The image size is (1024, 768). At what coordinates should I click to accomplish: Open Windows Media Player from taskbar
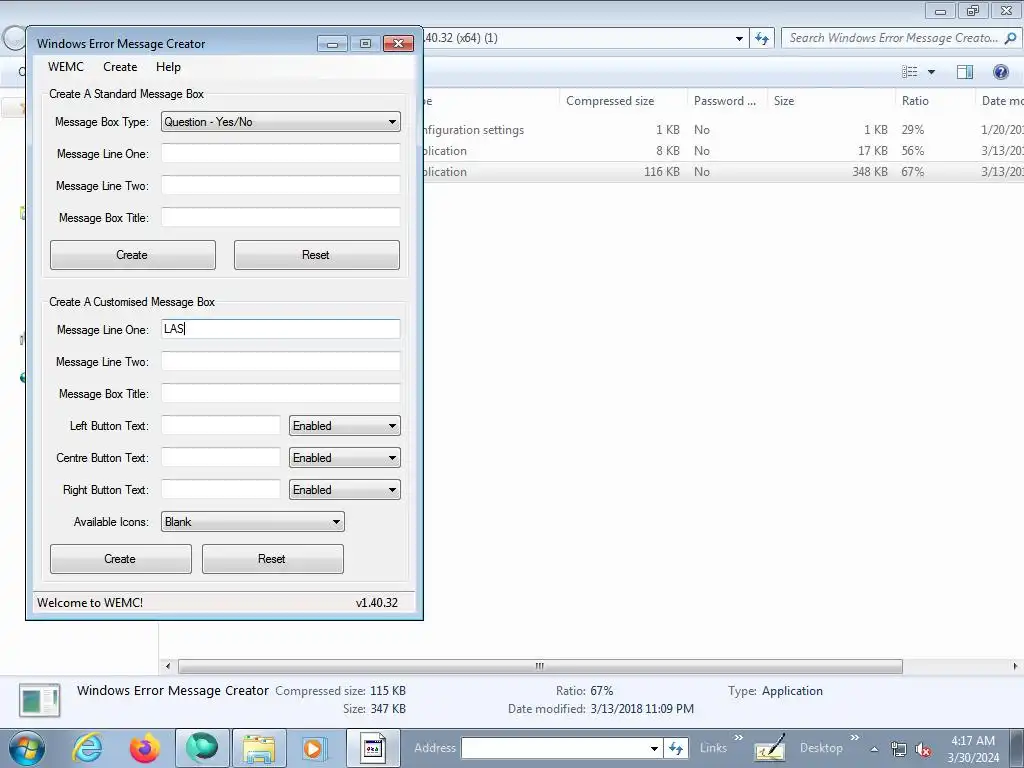(x=313, y=748)
